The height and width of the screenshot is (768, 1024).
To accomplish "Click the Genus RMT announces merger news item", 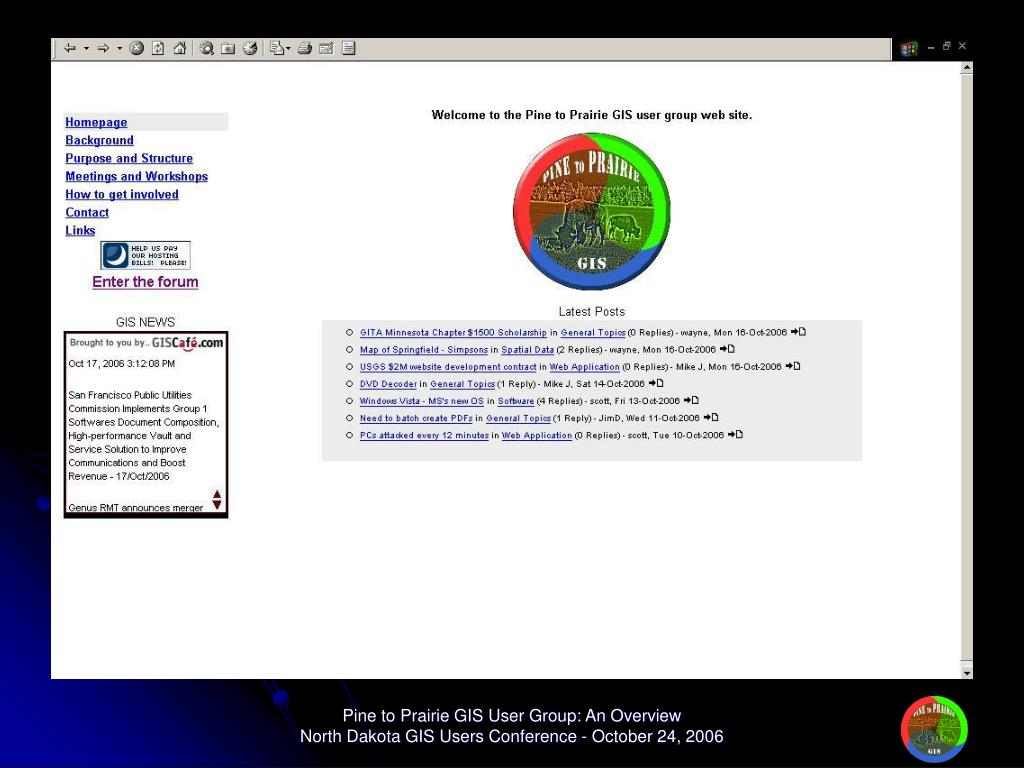I will point(136,507).
